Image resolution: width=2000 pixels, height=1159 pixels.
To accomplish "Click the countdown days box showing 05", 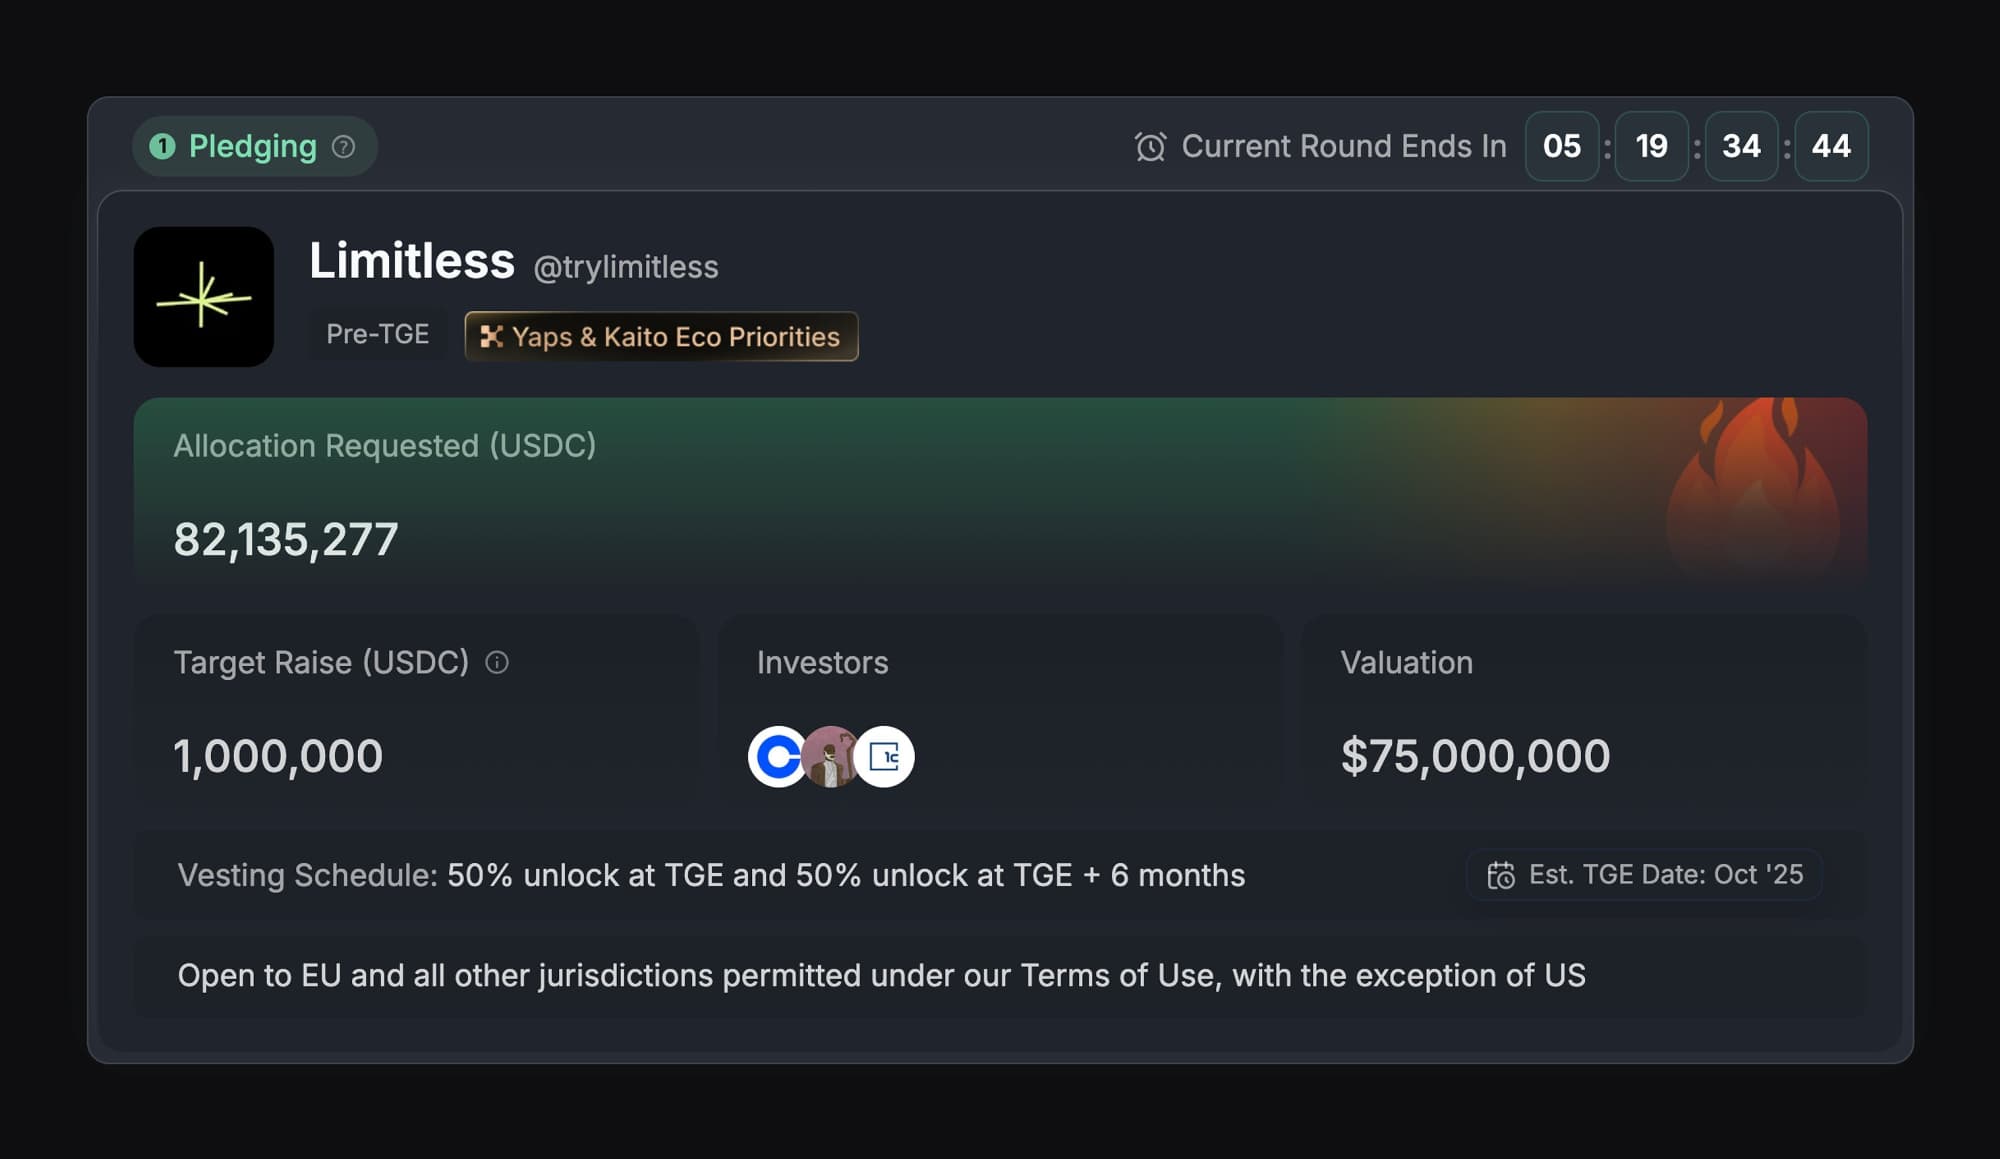I will point(1561,147).
